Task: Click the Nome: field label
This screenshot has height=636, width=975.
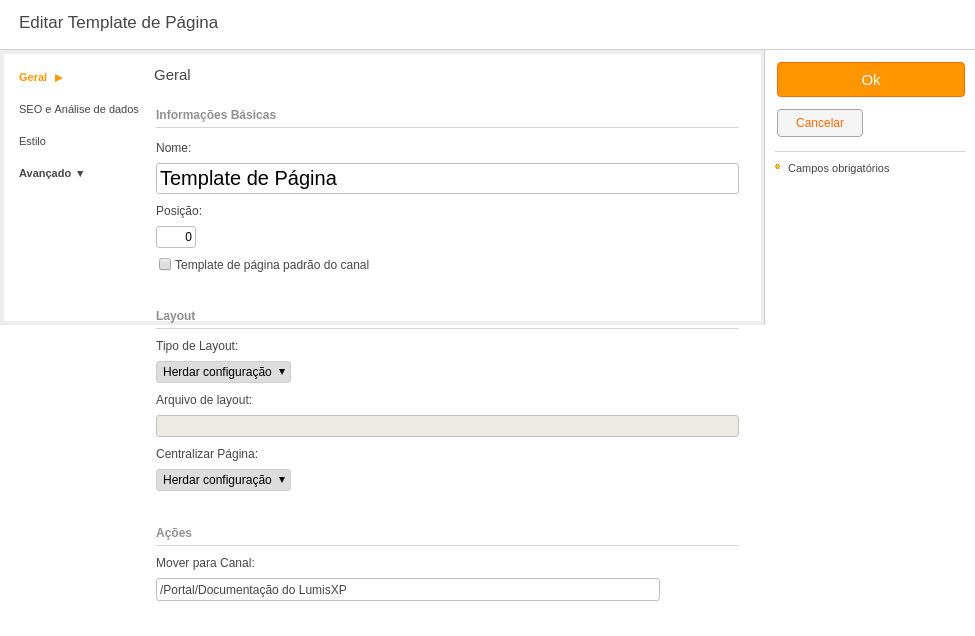Action: tap(173, 148)
